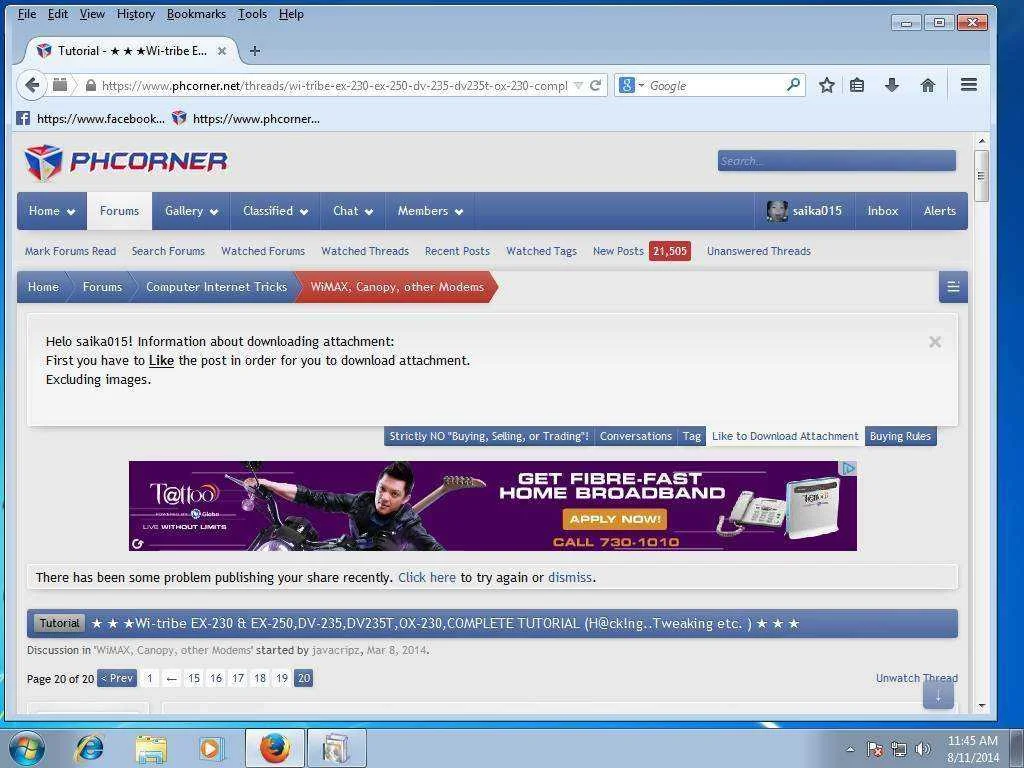Screen dimensions: 1024x768
Task: Open the breadcrumb quick navigation list icon
Action: pos(953,287)
